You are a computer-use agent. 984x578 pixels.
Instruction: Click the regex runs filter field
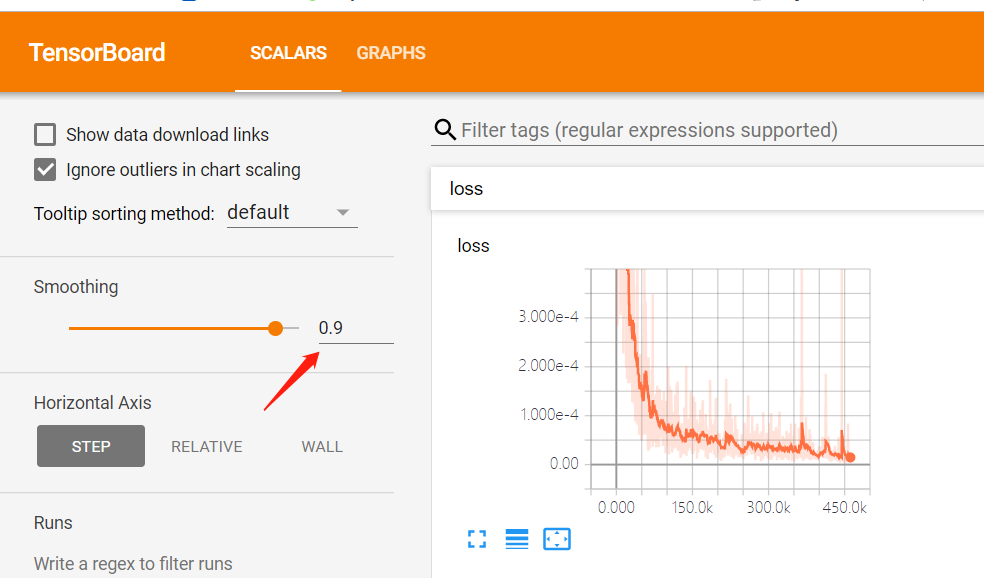[132, 563]
